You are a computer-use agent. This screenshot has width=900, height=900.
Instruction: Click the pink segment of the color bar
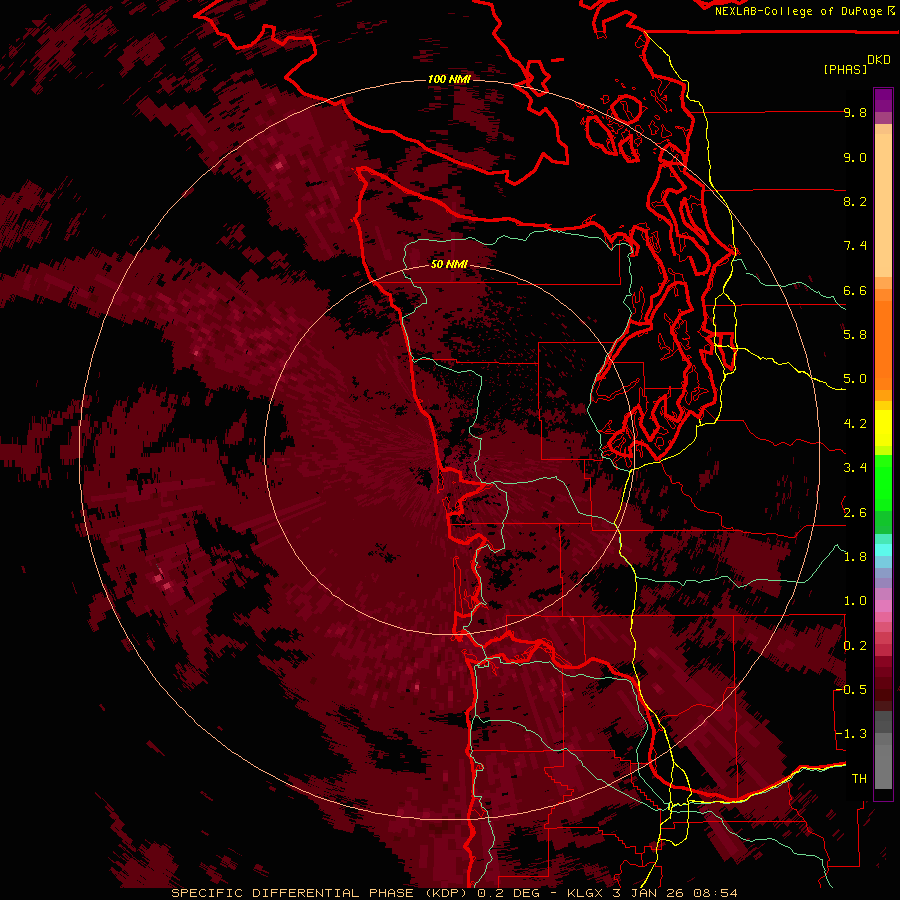pos(883,606)
